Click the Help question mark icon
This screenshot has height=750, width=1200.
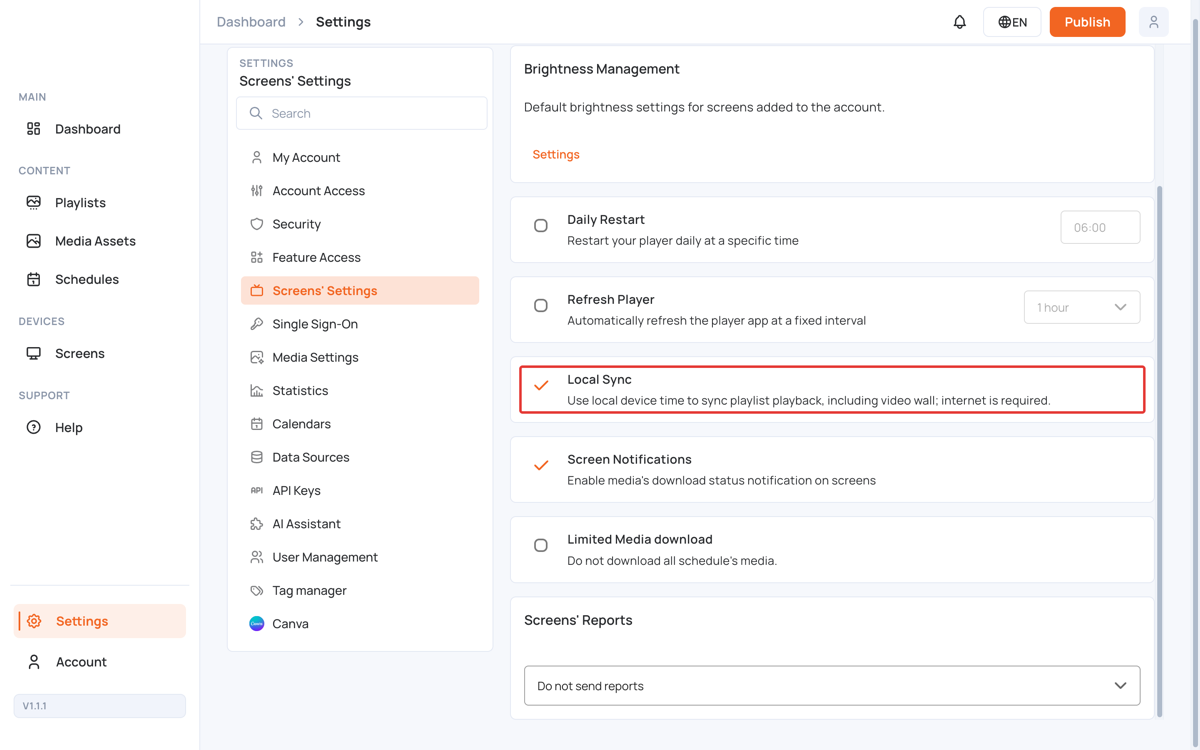coord(34,427)
